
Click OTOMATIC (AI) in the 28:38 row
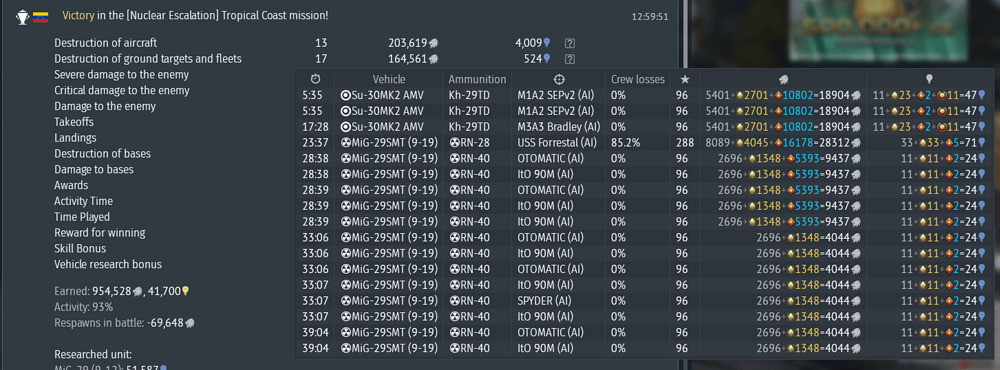[x=550, y=158]
